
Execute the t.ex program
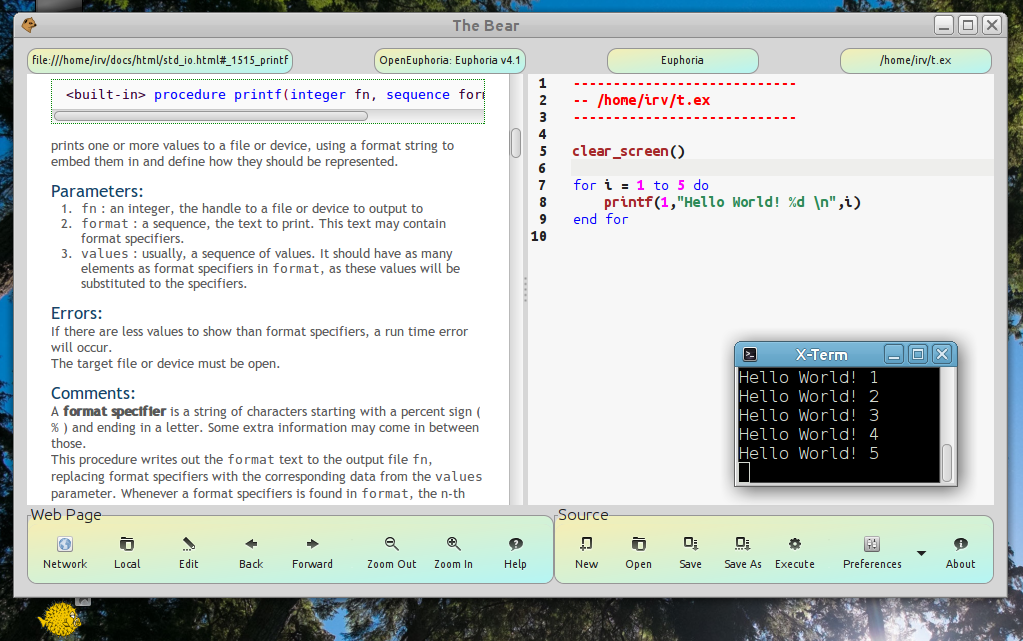[x=795, y=545]
